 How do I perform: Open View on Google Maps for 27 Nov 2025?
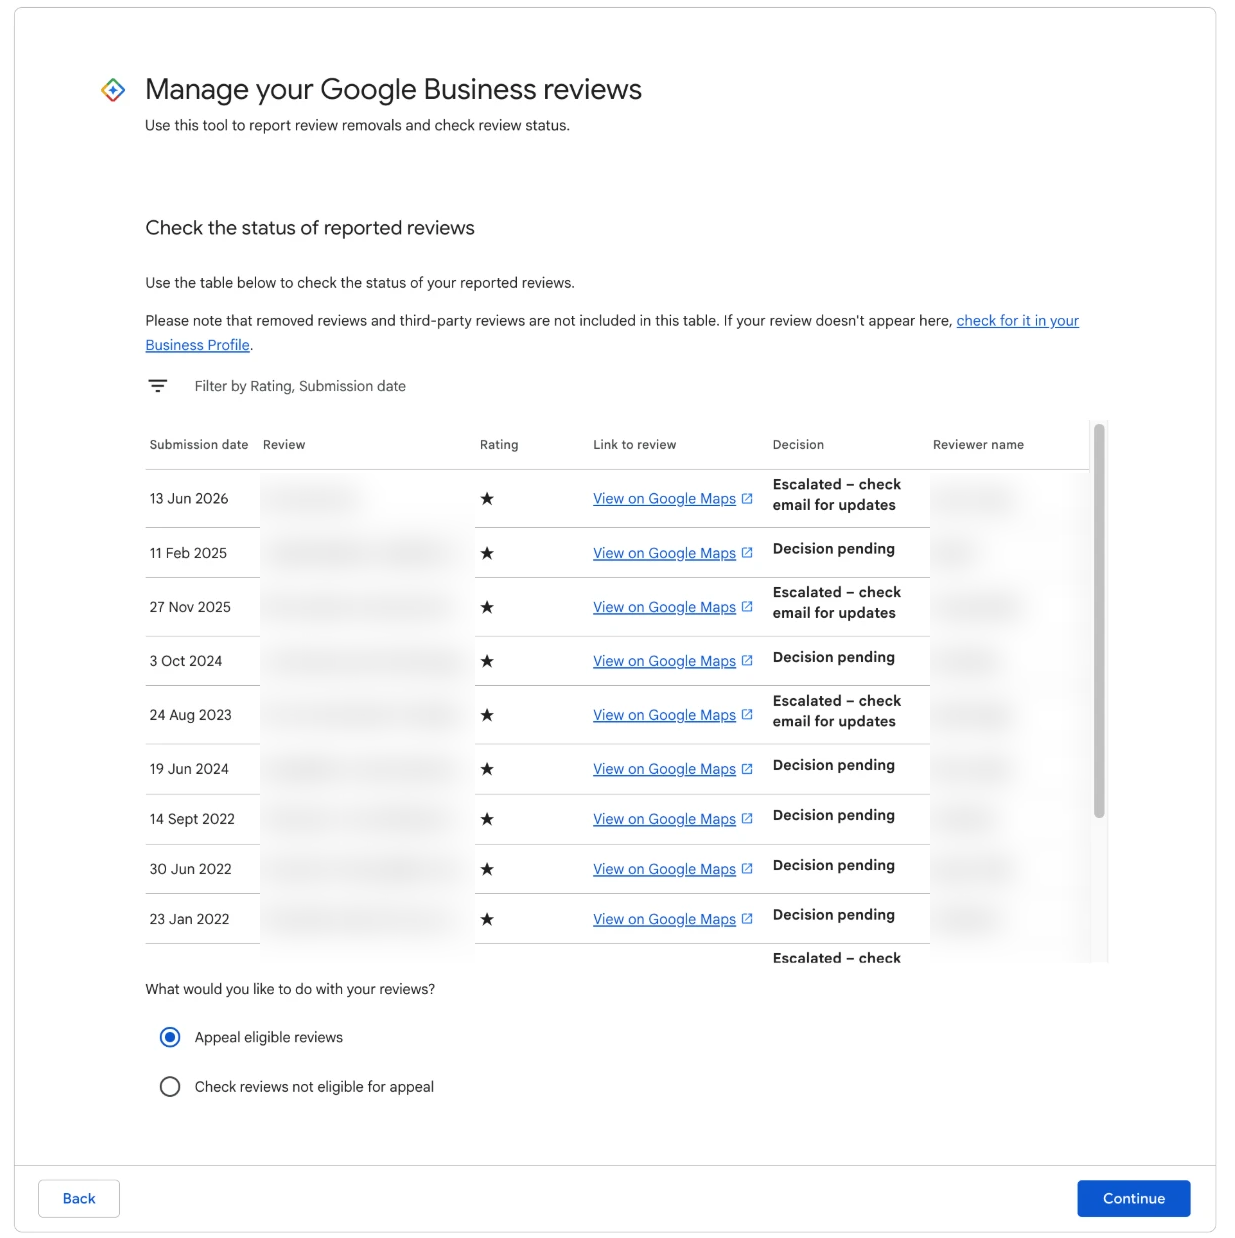pos(664,607)
